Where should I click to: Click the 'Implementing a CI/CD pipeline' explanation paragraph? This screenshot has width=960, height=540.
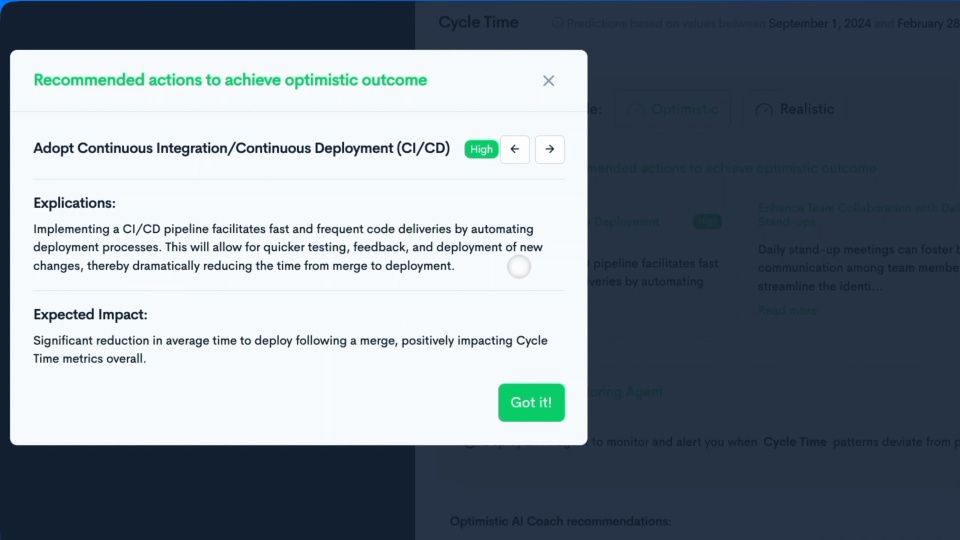coord(288,247)
